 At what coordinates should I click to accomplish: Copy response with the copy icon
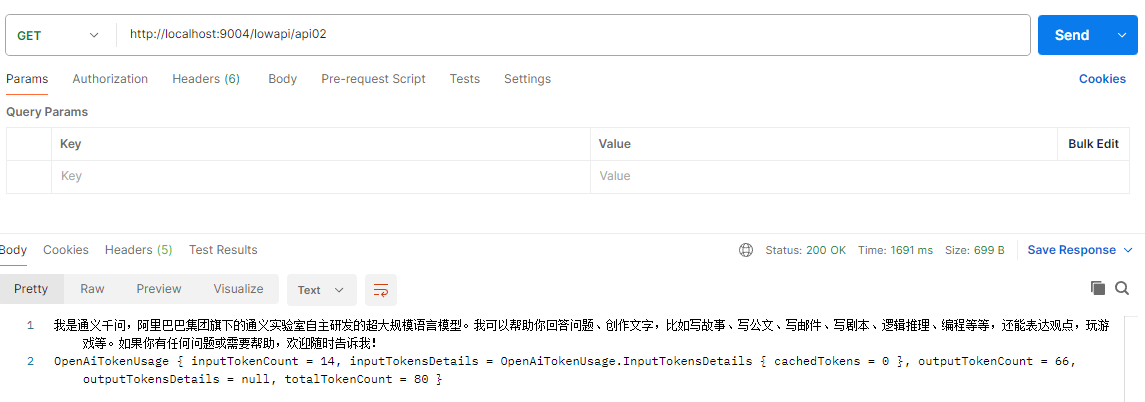tap(1098, 288)
